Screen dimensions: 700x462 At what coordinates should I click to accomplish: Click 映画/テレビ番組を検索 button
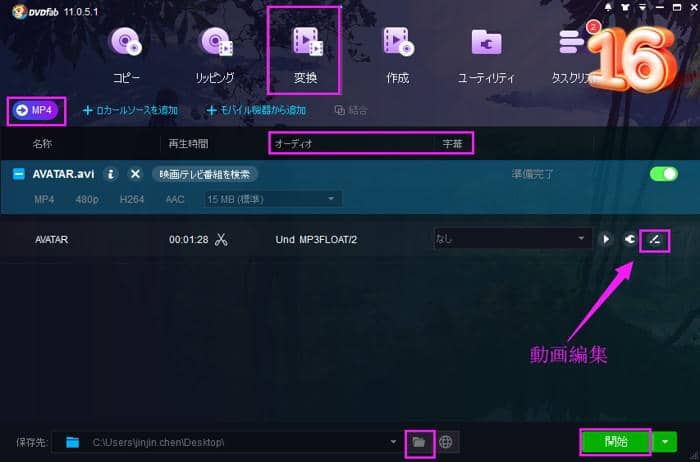pos(204,174)
